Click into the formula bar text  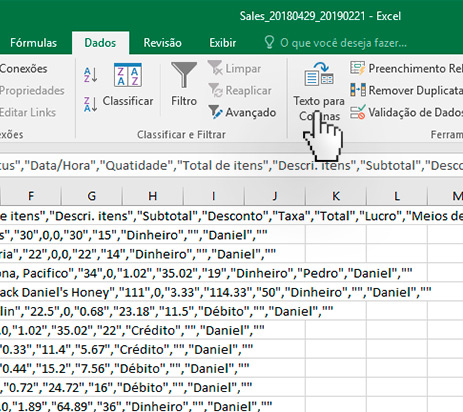tap(231, 166)
